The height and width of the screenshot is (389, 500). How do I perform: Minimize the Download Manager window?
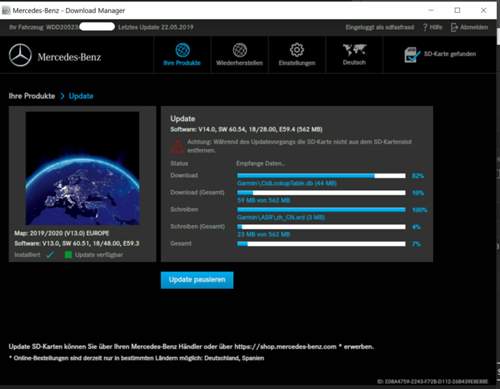click(x=431, y=10)
